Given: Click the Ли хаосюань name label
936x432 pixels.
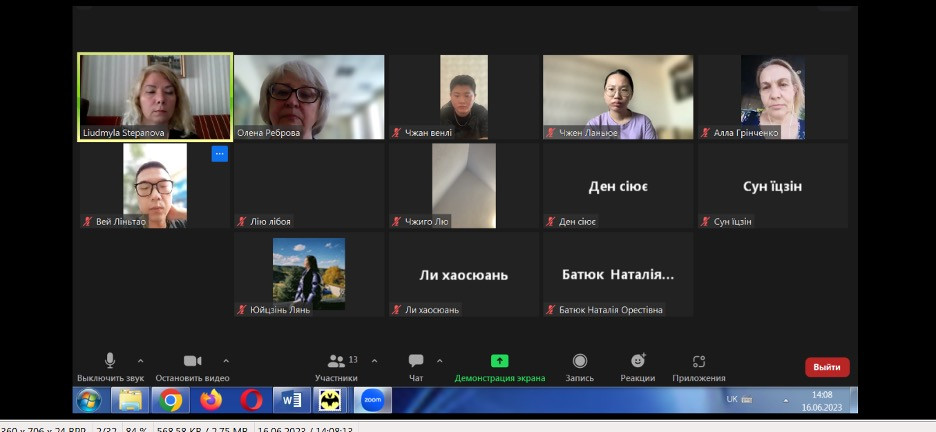Looking at the screenshot, I should (x=432, y=310).
